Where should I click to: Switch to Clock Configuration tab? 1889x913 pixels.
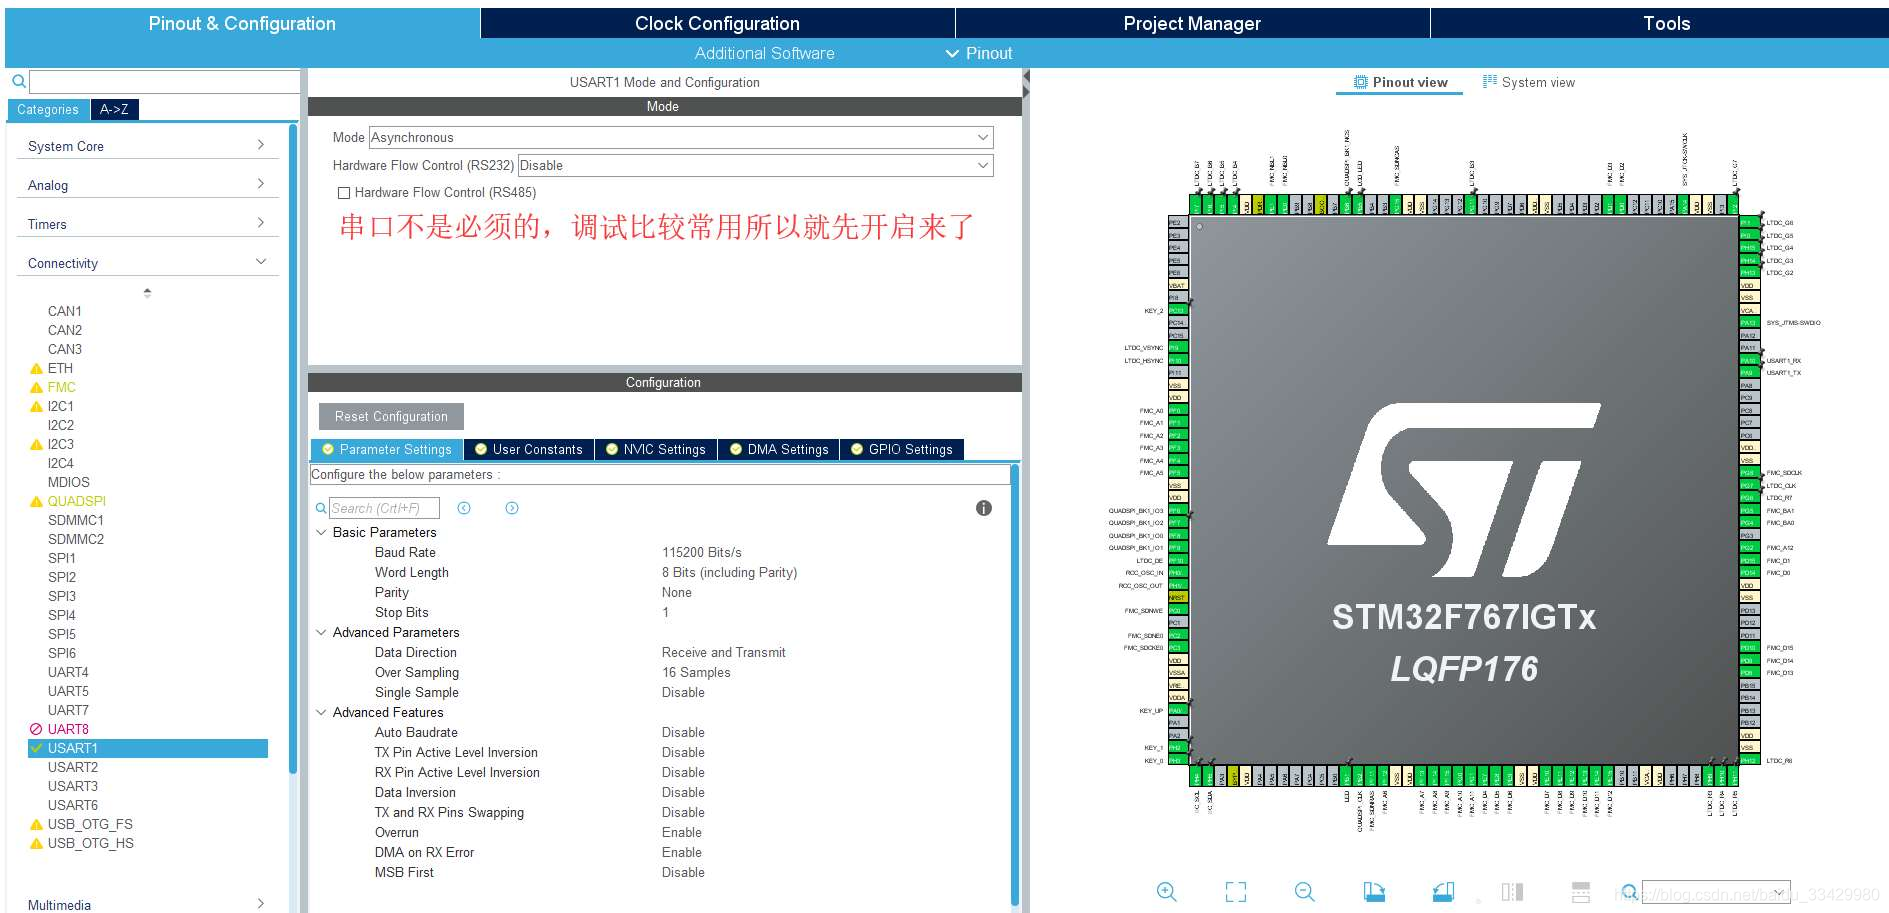(x=717, y=23)
